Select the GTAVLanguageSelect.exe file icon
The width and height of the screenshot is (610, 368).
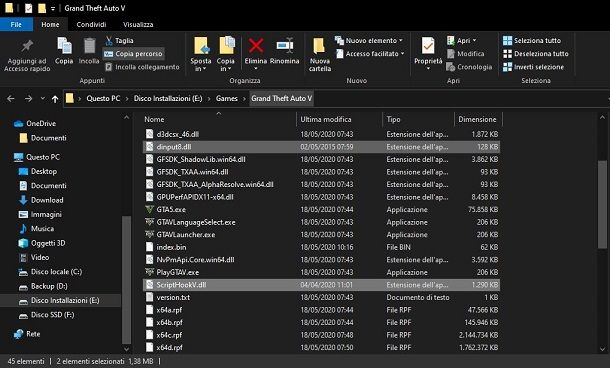click(149, 222)
